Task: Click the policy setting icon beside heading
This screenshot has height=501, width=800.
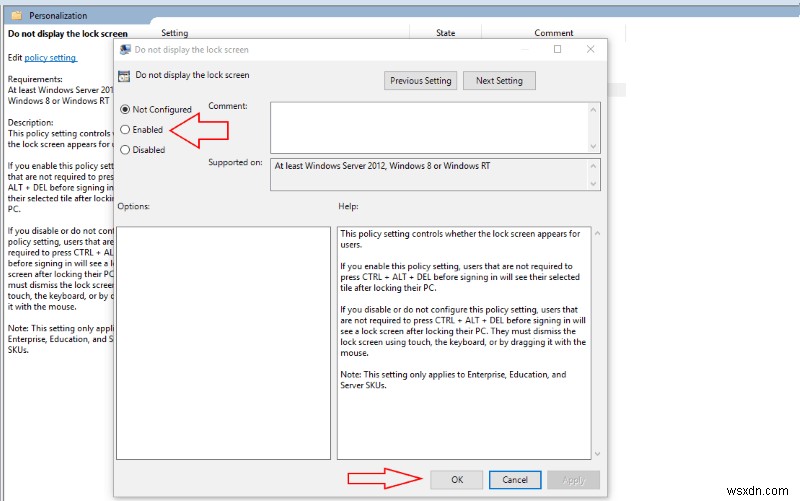Action: [124, 76]
